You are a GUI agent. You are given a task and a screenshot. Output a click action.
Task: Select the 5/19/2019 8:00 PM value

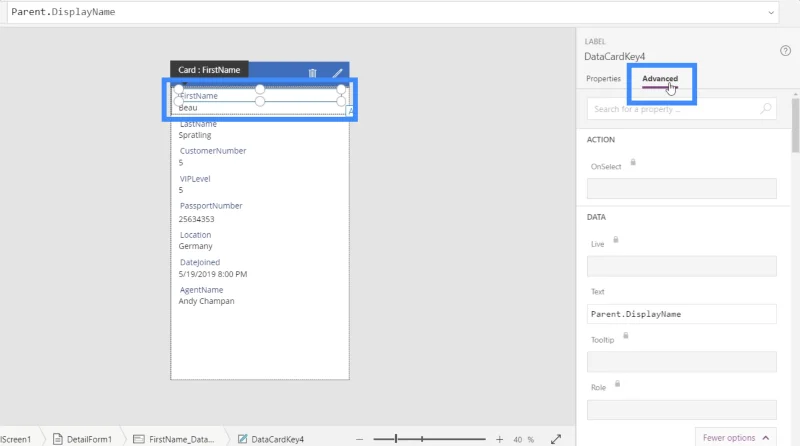click(213, 274)
